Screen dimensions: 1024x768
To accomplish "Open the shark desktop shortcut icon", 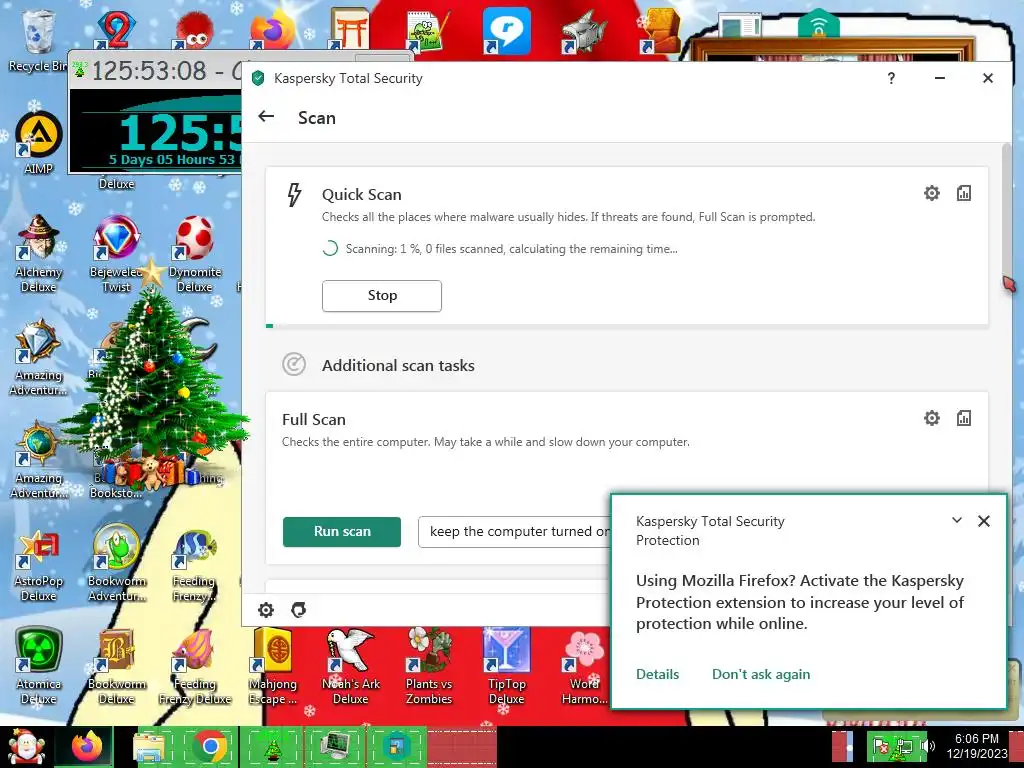I will click(x=584, y=31).
